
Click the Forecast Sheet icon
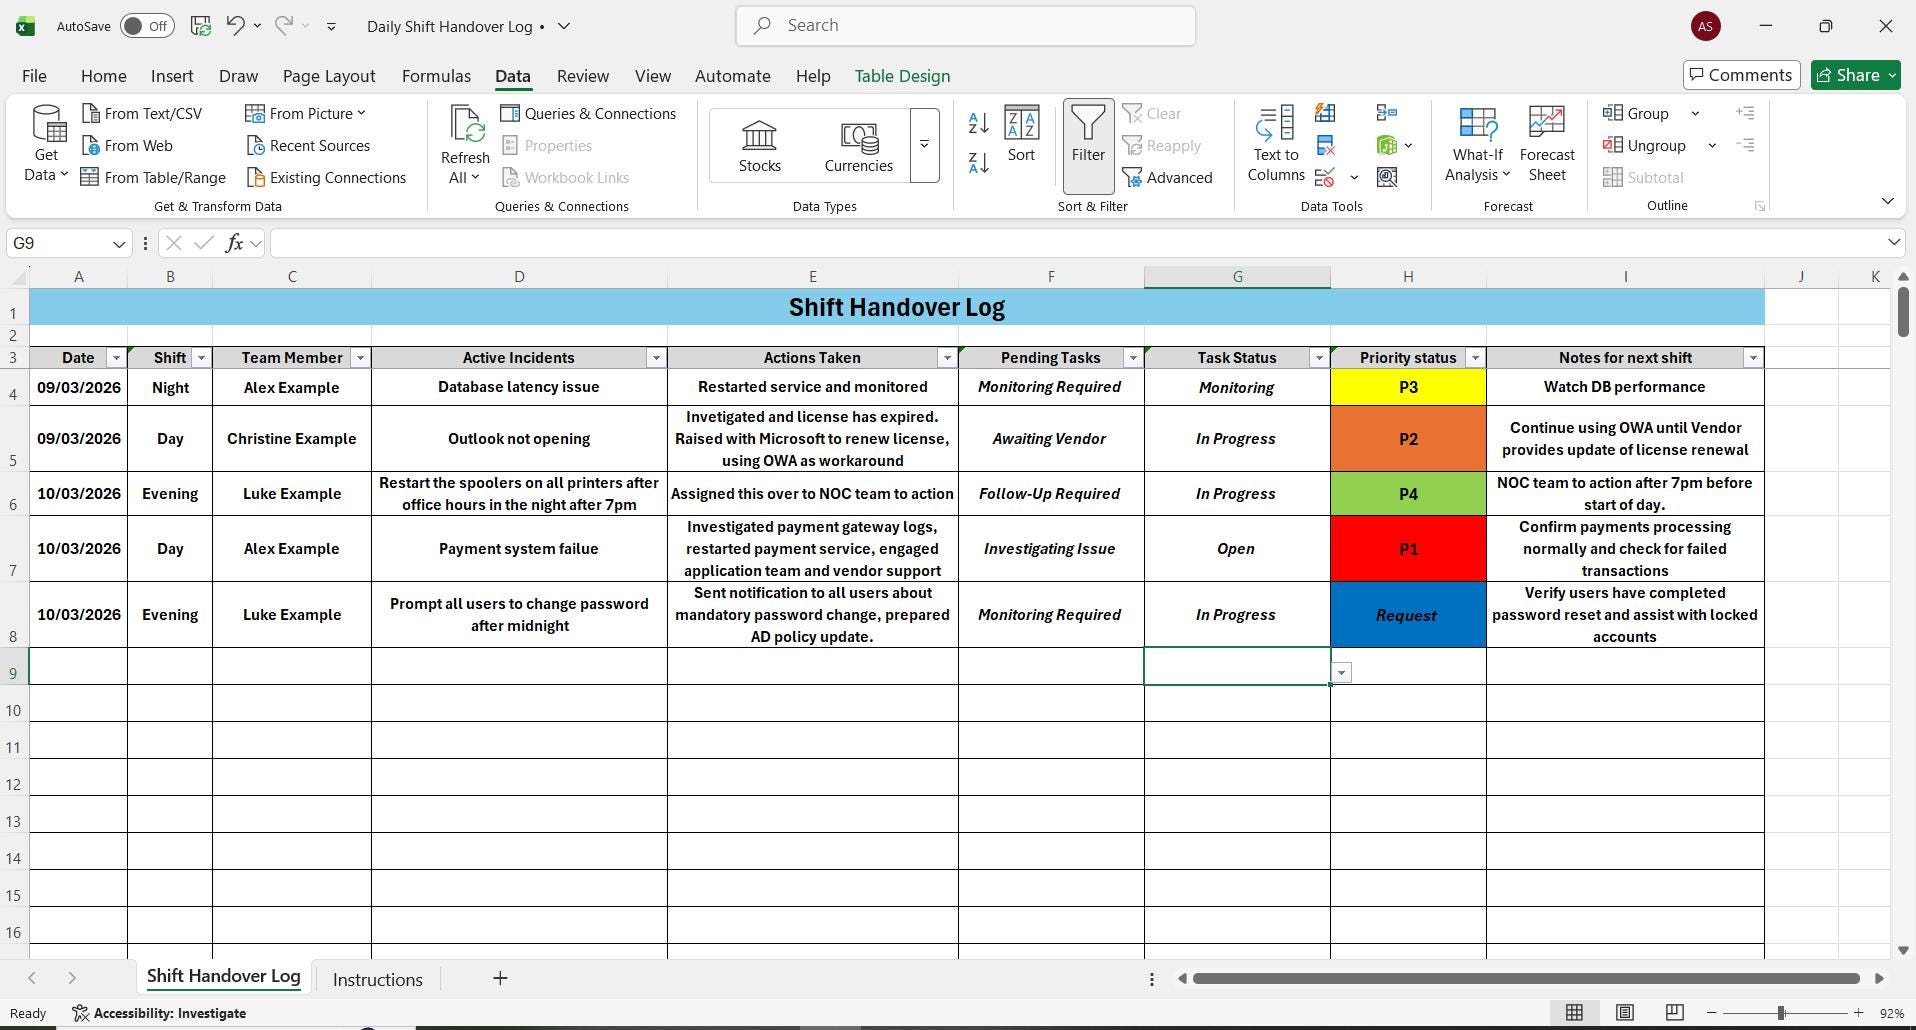click(1546, 145)
